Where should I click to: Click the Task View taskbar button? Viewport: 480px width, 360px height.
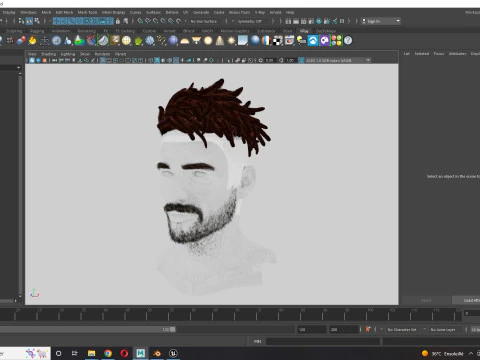pyautogui.click(x=75, y=353)
